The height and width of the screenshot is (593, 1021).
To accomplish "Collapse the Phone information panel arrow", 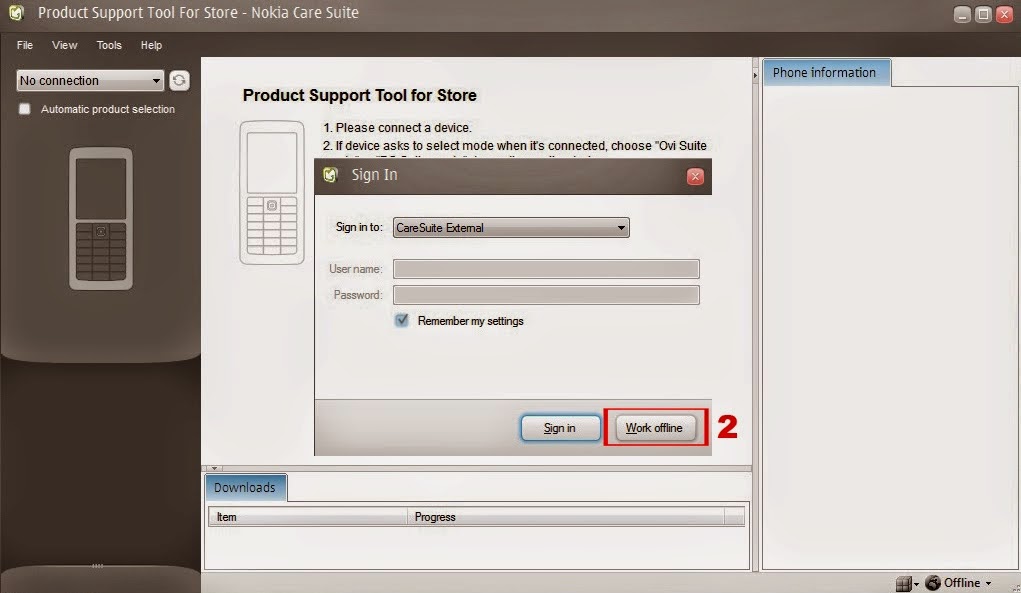I will 755,76.
